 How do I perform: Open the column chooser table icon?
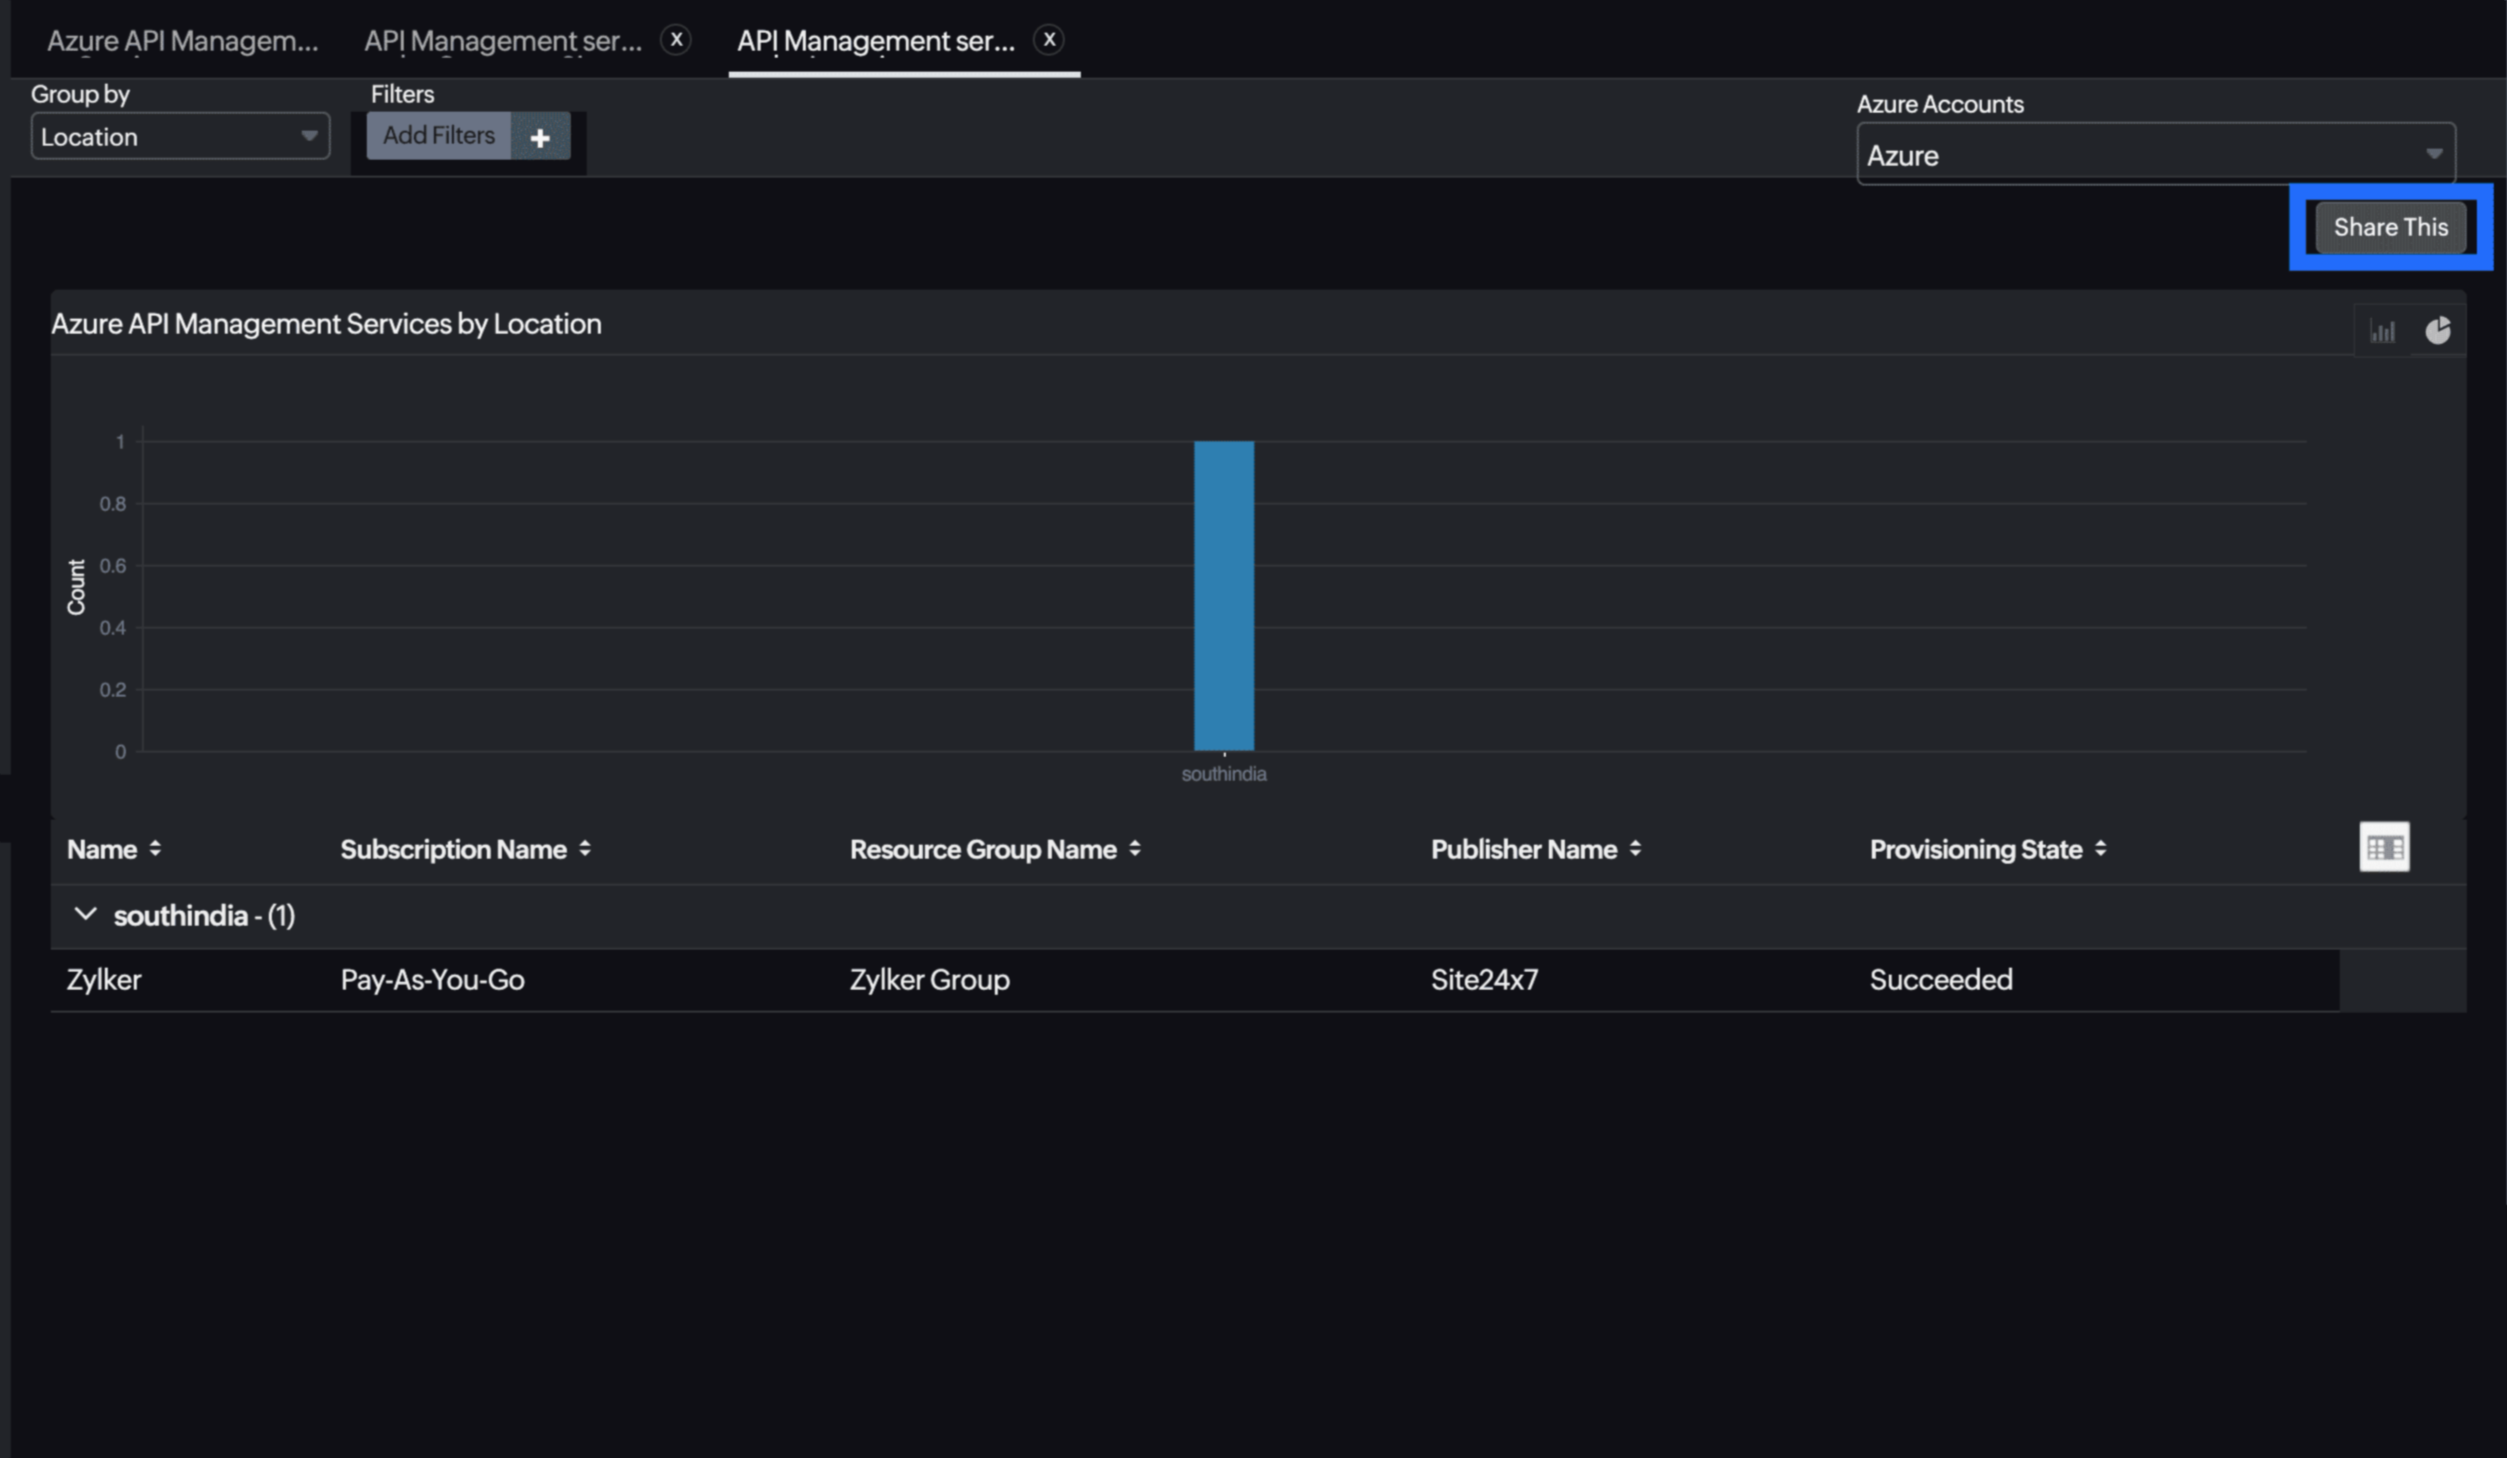pyautogui.click(x=2386, y=847)
